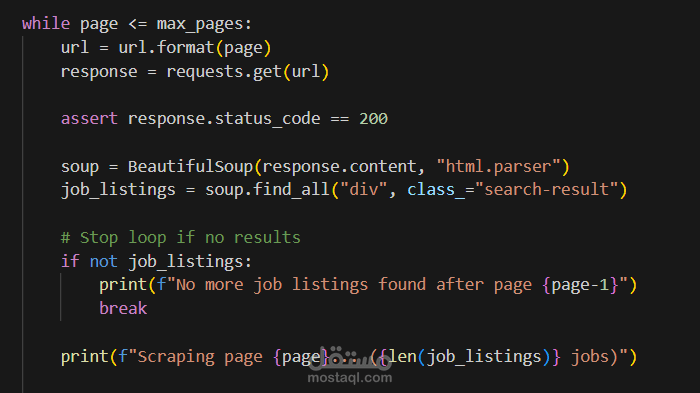Click 'requests.get' in the response assignment
Image resolution: width=700 pixels, height=393 pixels.
[224, 72]
